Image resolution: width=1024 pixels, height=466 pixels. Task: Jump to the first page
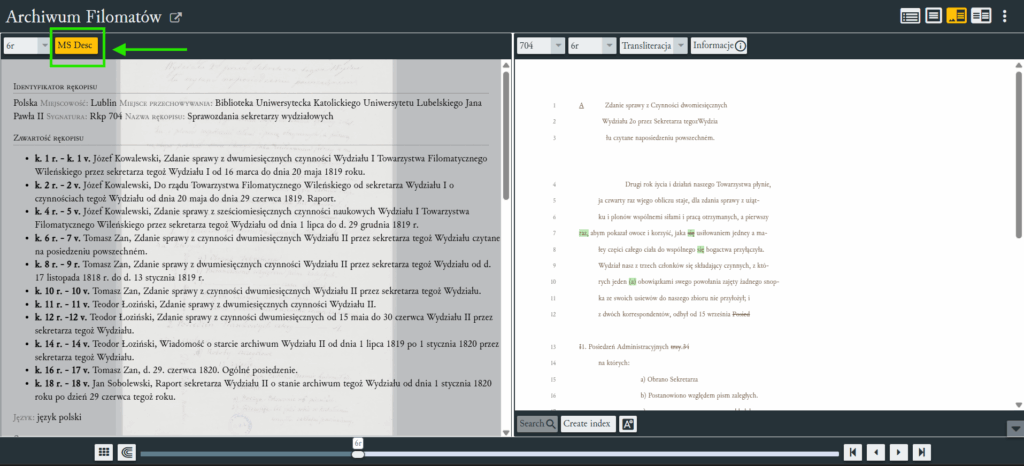[853, 452]
